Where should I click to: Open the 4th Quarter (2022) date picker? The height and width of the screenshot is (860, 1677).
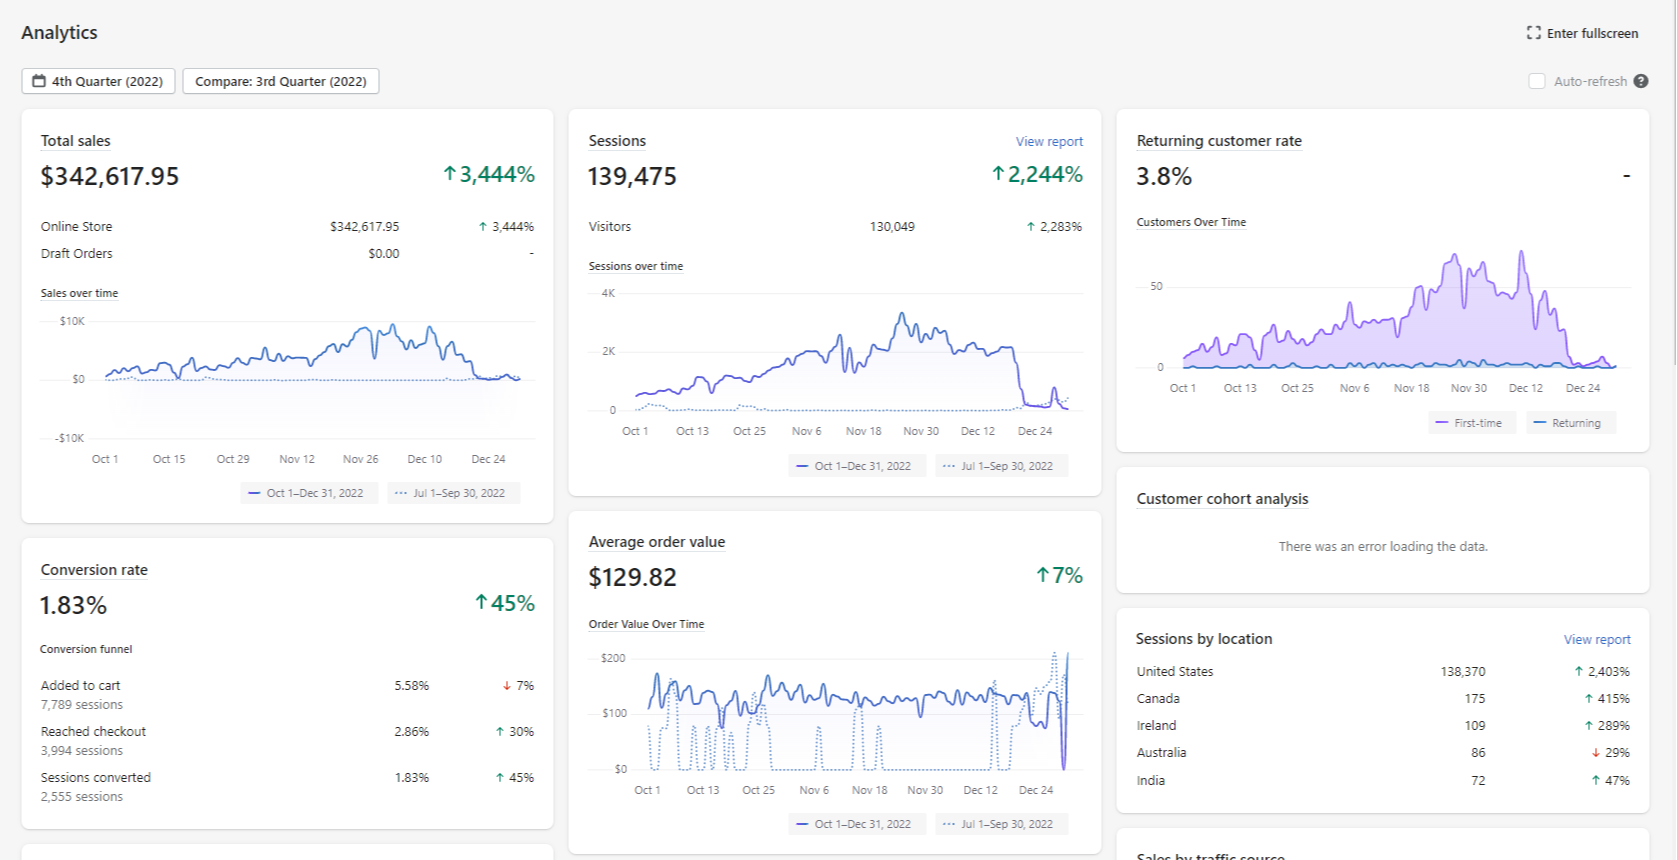98,81
